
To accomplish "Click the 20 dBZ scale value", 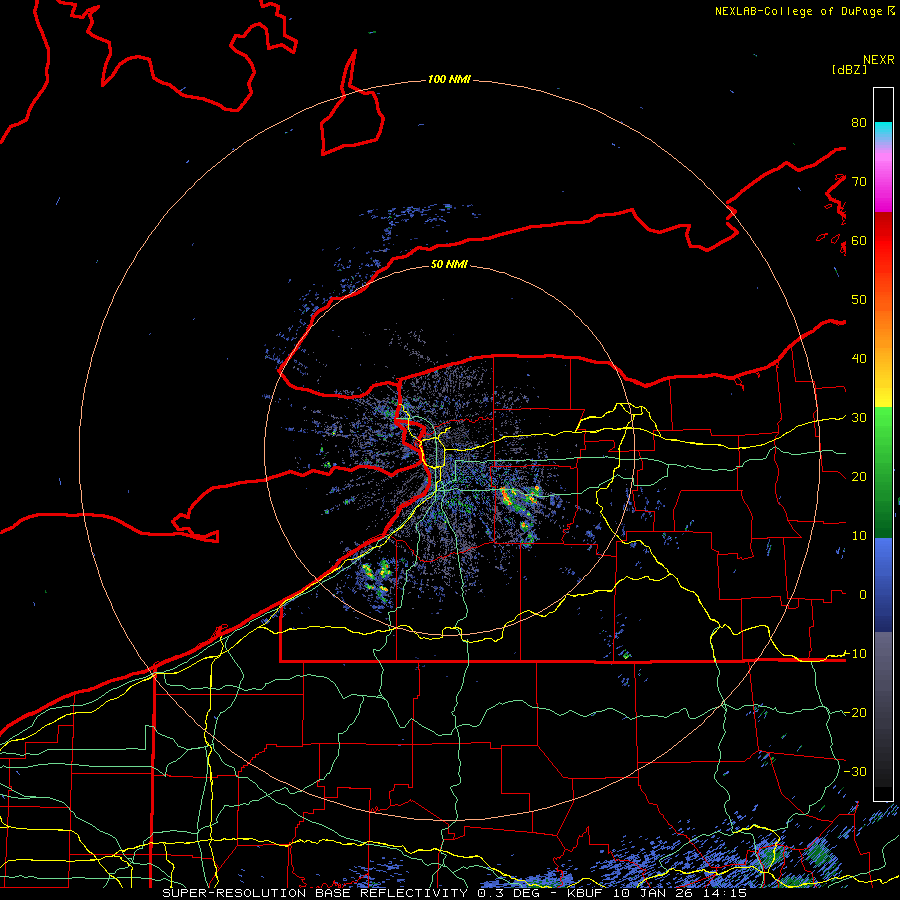I will [x=859, y=476].
